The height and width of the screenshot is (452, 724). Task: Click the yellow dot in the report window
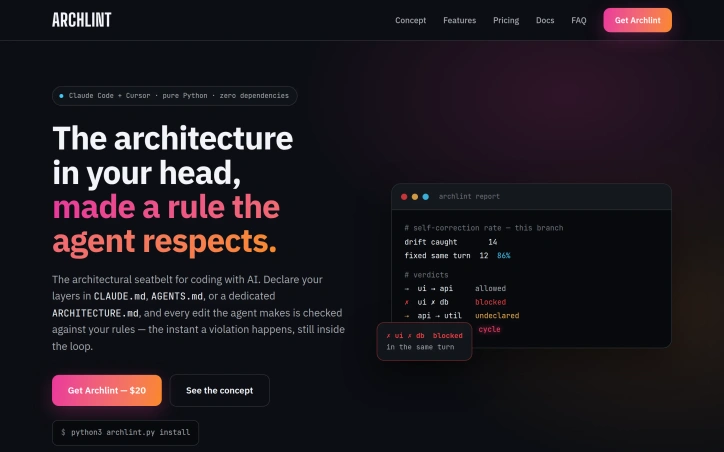415,197
